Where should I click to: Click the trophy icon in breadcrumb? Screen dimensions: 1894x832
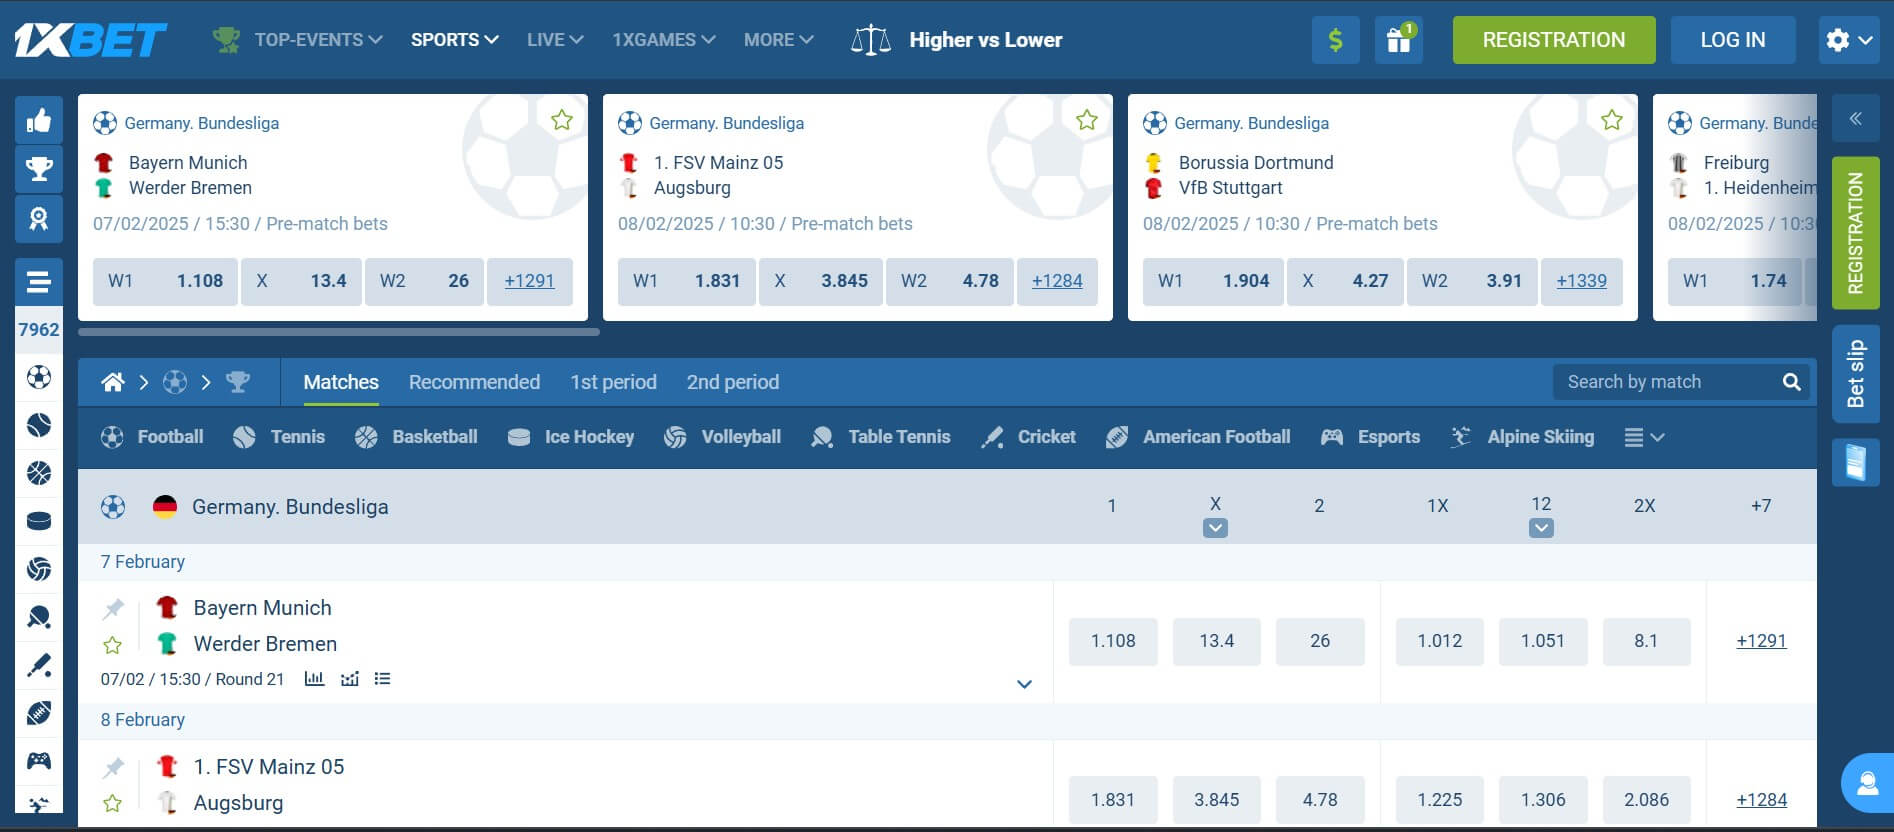238,382
